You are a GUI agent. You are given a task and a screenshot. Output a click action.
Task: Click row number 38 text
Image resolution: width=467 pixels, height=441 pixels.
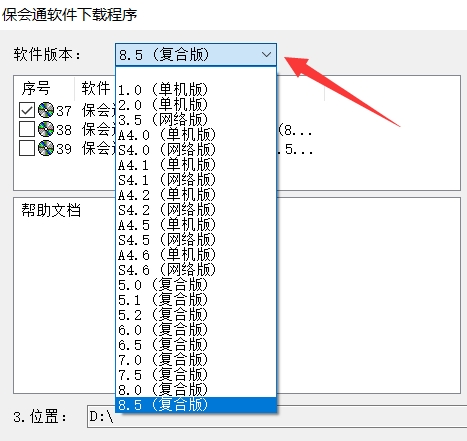click(x=64, y=130)
